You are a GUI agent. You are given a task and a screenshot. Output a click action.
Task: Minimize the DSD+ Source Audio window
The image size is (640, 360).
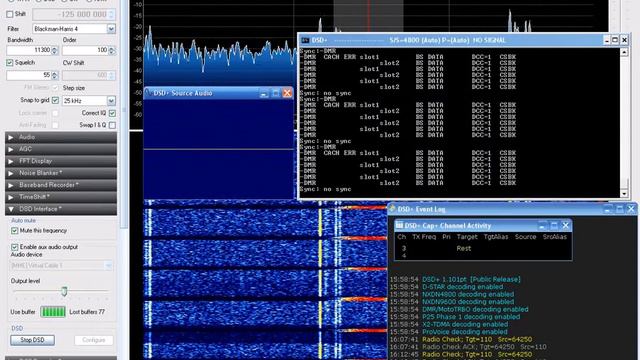click(264, 93)
